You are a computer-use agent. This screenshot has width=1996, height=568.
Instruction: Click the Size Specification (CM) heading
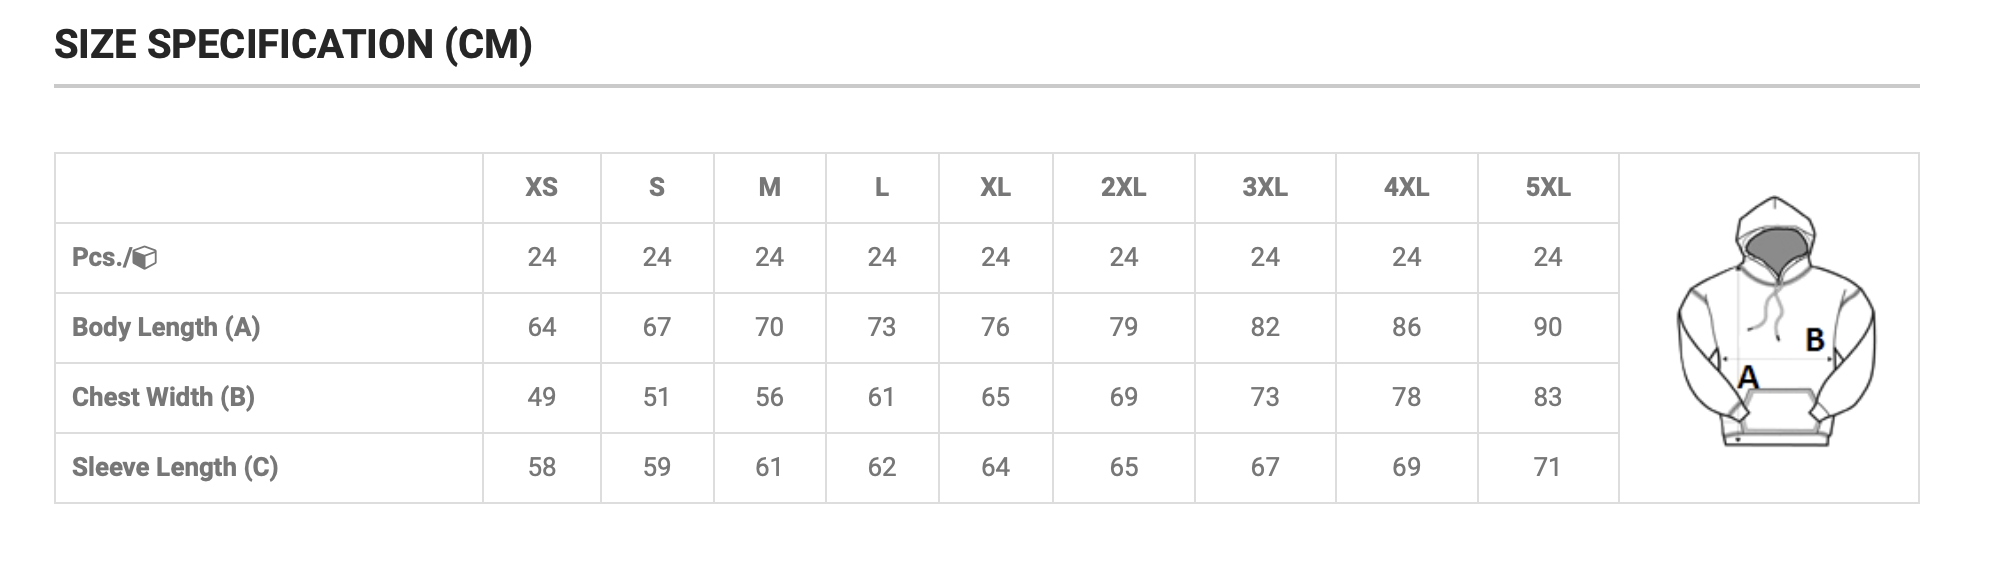293,45
